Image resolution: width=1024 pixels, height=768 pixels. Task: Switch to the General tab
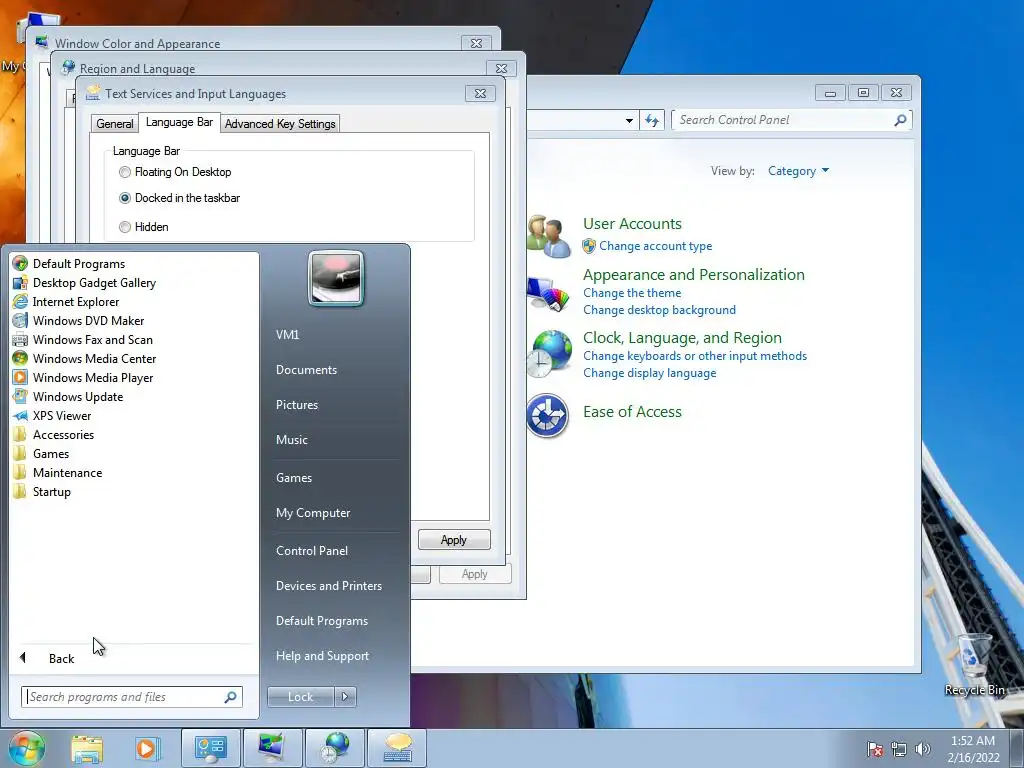point(115,123)
